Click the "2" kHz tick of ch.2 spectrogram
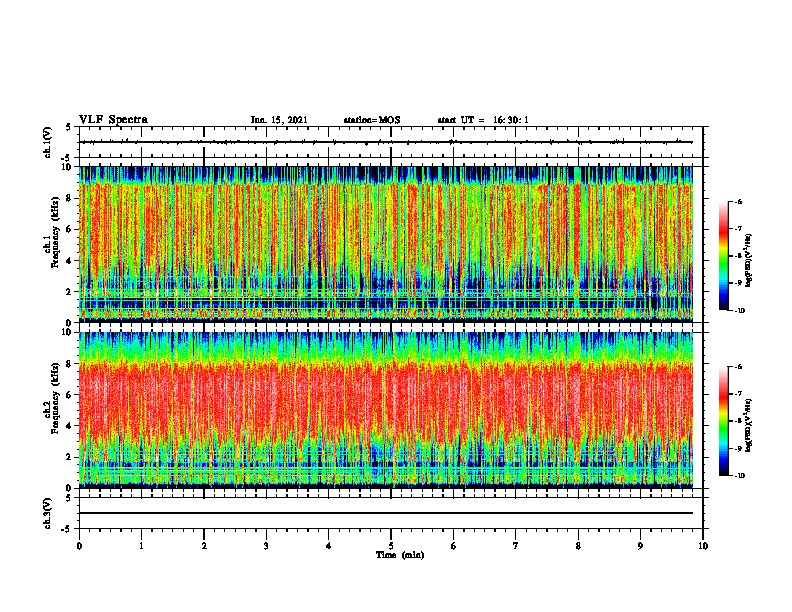Viewport: 792px width, 612px height. 70,457
